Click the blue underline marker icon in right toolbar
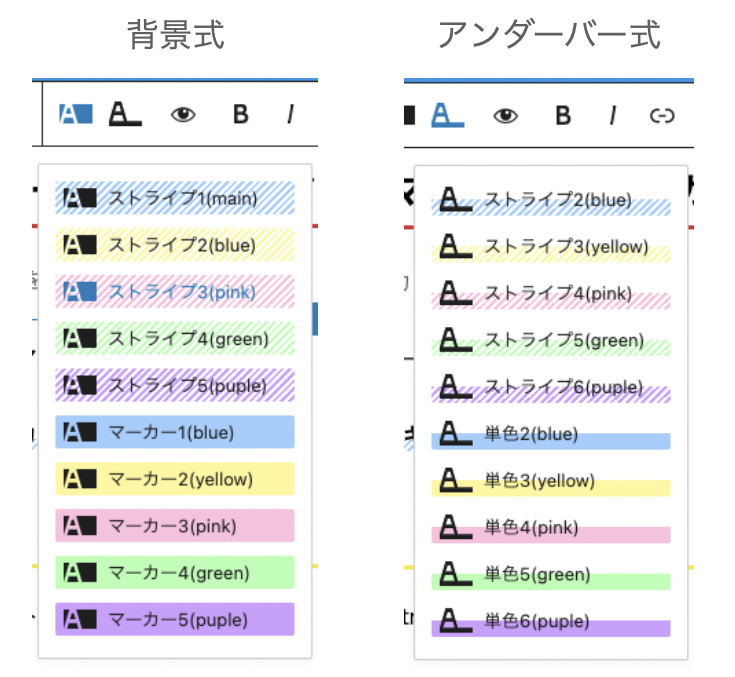Screen dimensions: 735x677 447,115
